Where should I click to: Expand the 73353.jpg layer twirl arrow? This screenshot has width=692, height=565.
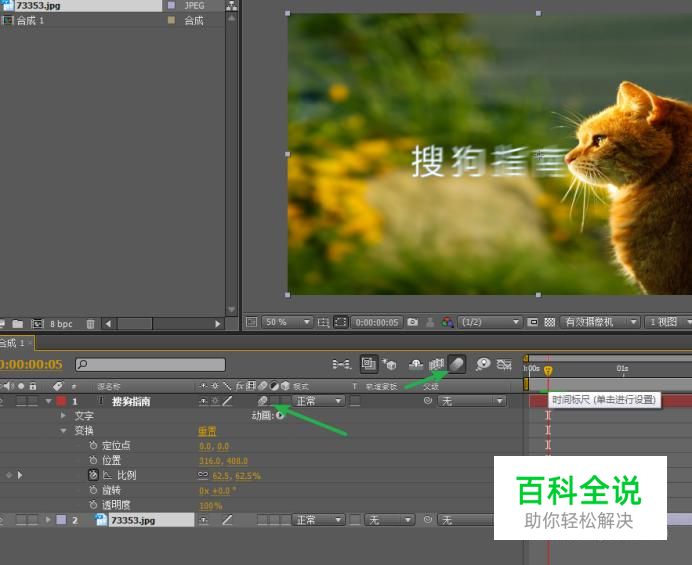point(49,520)
